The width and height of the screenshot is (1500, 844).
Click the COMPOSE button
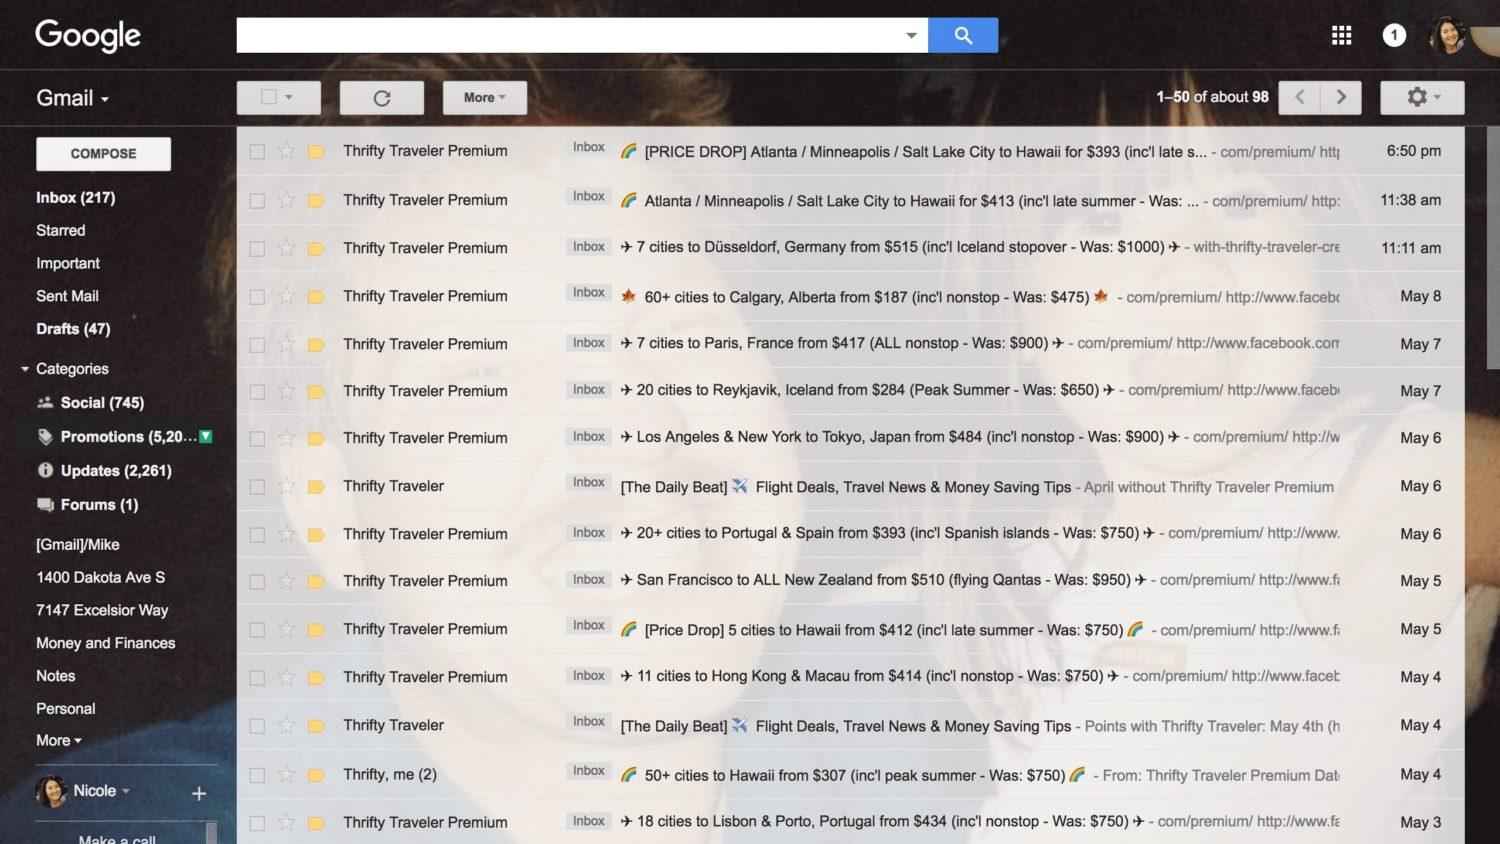(x=104, y=154)
